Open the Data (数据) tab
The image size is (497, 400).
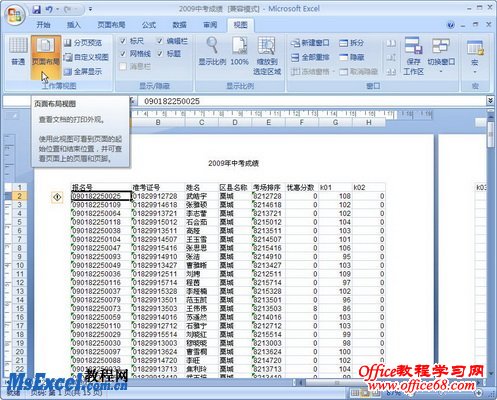179,25
